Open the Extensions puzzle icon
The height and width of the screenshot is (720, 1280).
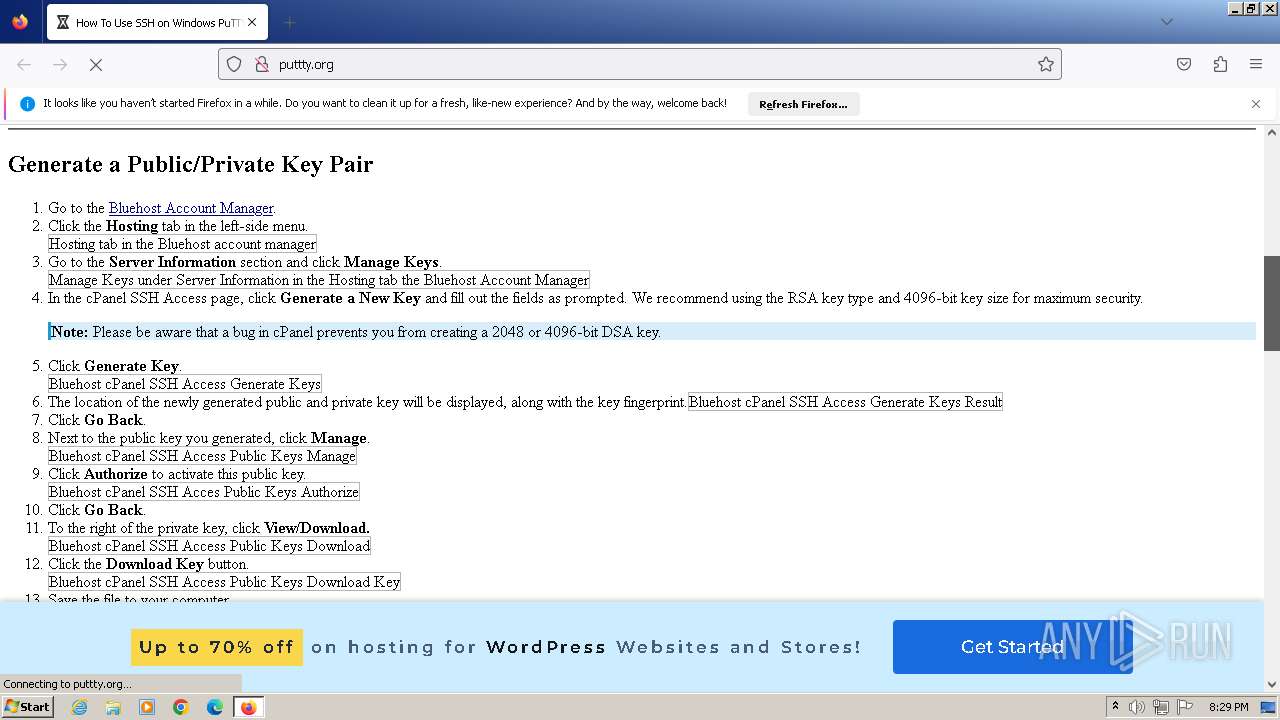pyautogui.click(x=1220, y=64)
